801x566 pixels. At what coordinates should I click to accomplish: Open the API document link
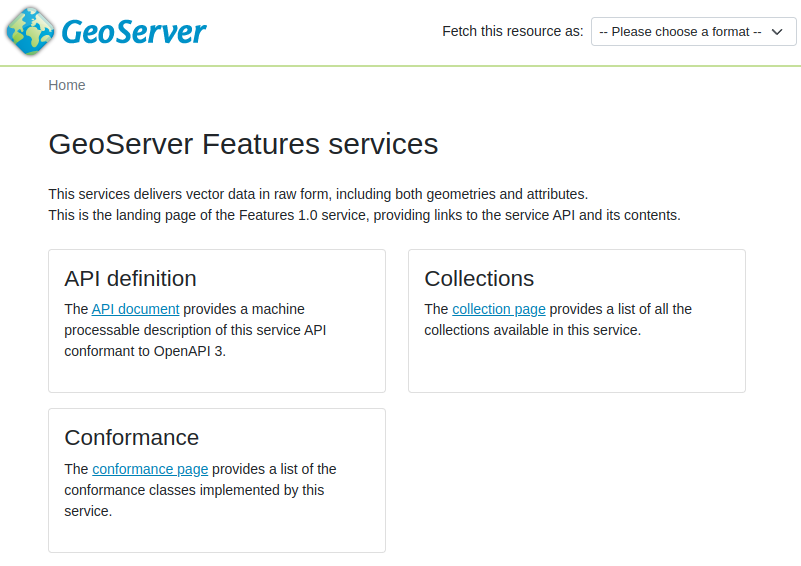(x=135, y=309)
